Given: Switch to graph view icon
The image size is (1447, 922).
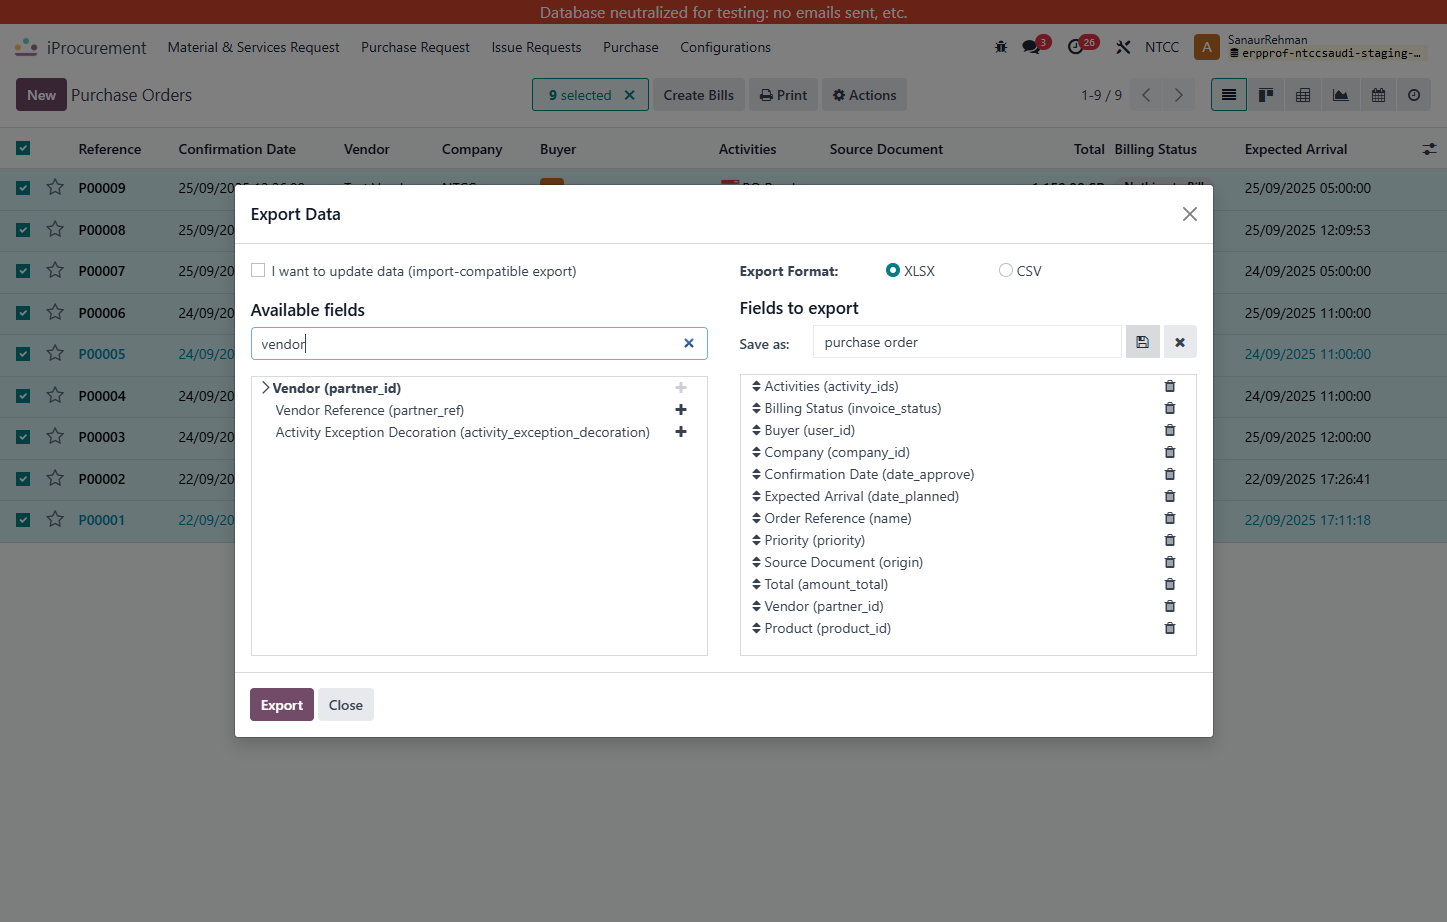Looking at the screenshot, I should 1340,95.
